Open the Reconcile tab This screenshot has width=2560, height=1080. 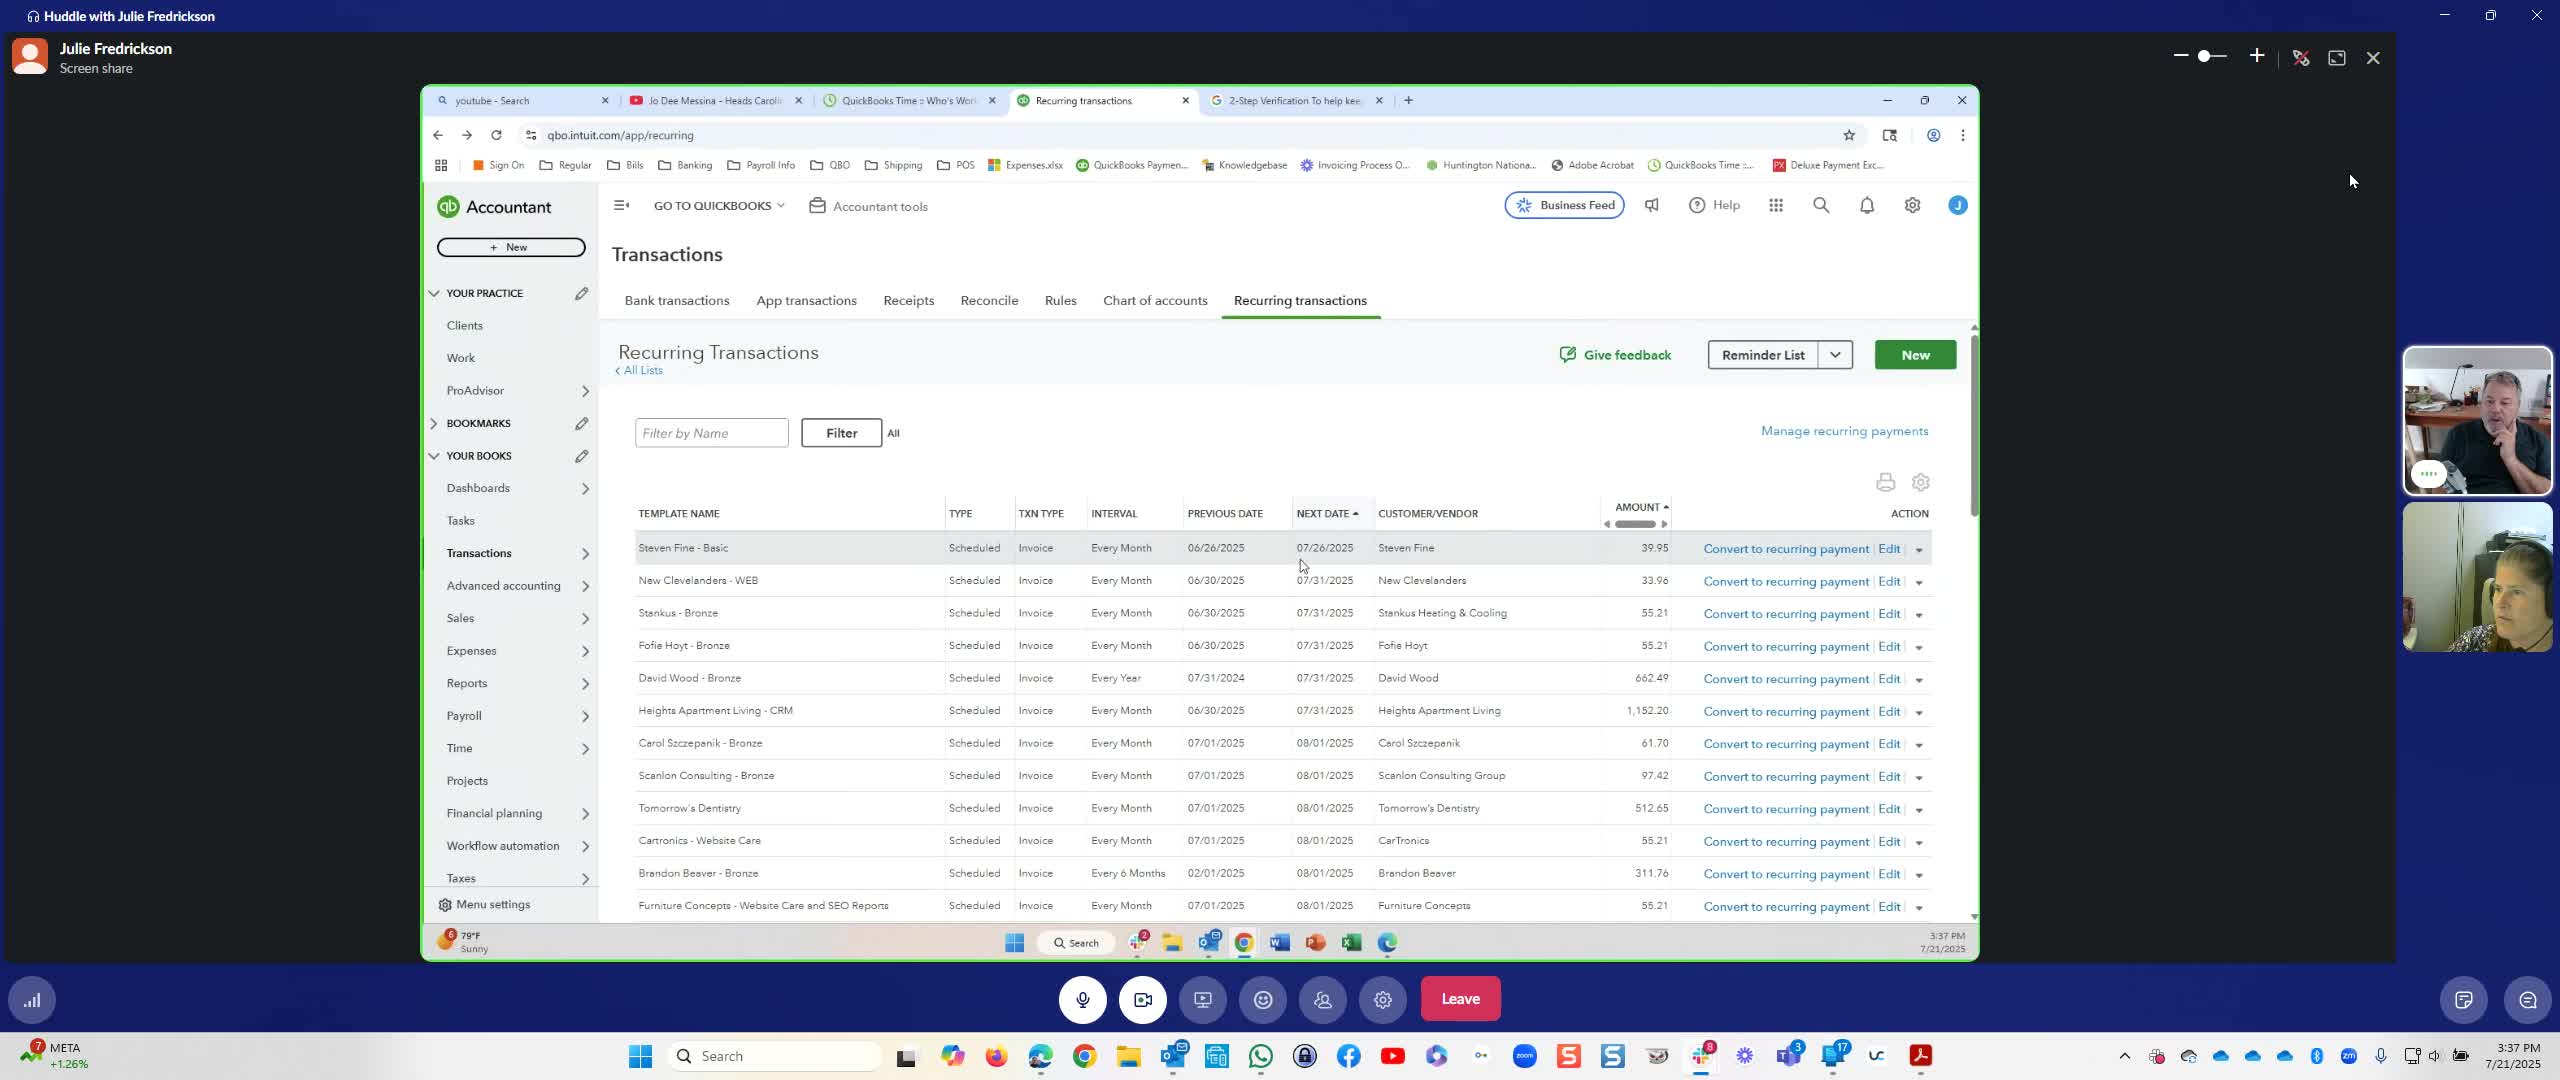(989, 300)
